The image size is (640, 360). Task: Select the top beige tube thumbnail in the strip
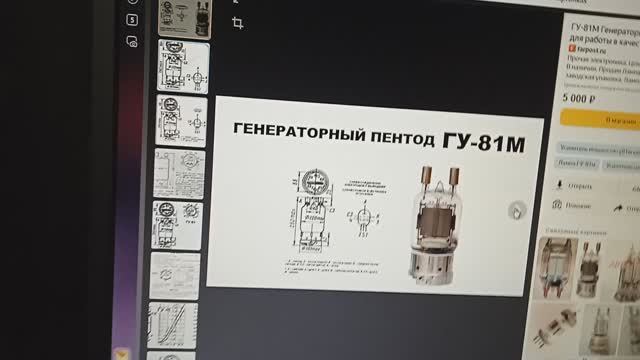coord(185,19)
